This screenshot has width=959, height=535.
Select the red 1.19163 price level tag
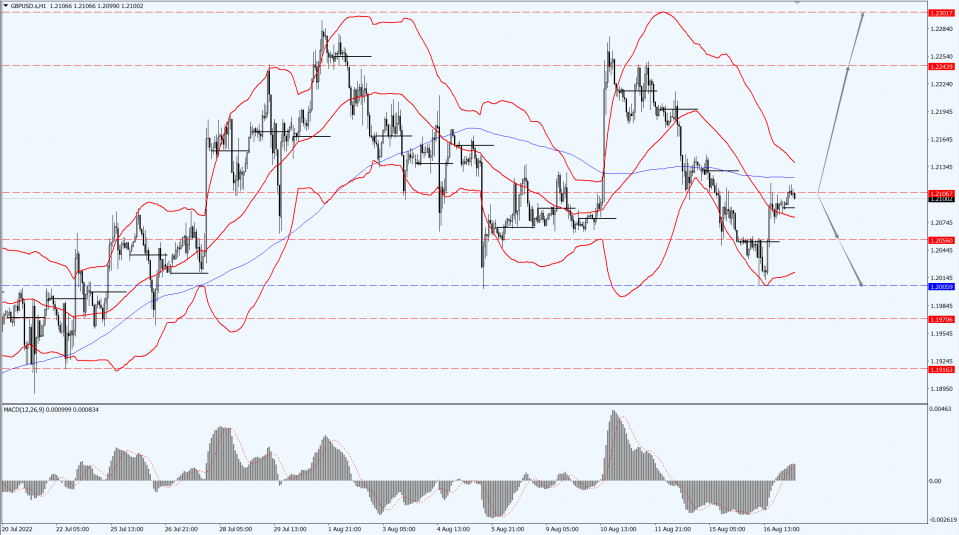pos(940,369)
